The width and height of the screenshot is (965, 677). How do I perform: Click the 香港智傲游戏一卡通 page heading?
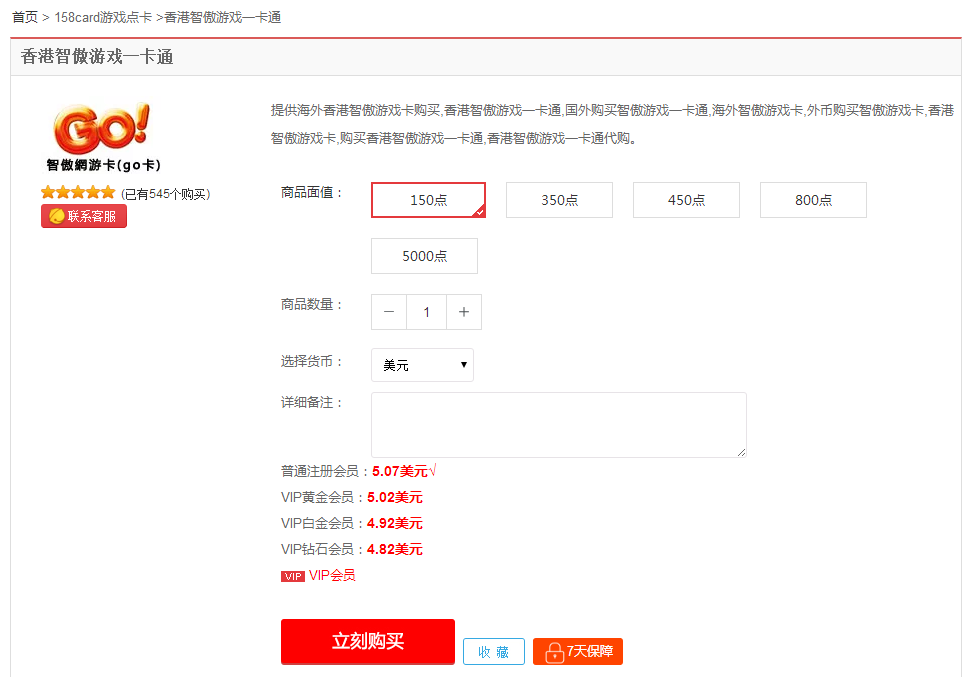pyautogui.click(x=97, y=57)
